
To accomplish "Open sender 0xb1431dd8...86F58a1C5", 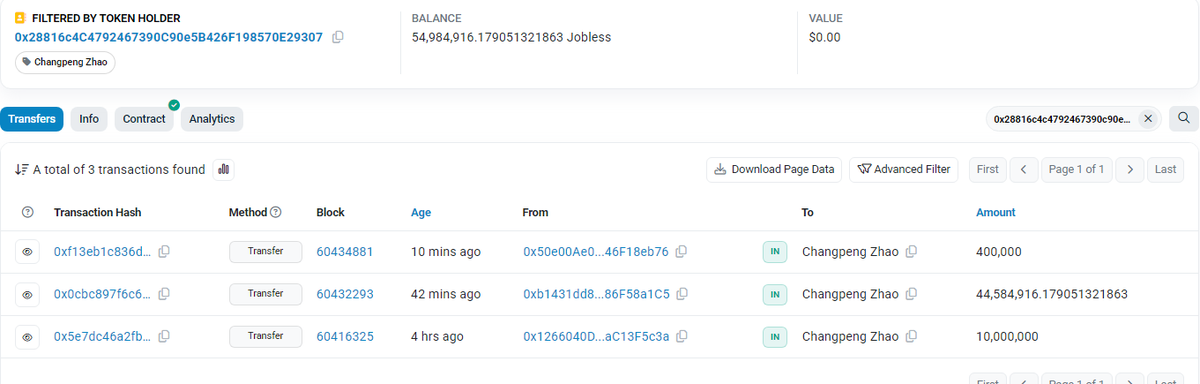I will coord(596,294).
